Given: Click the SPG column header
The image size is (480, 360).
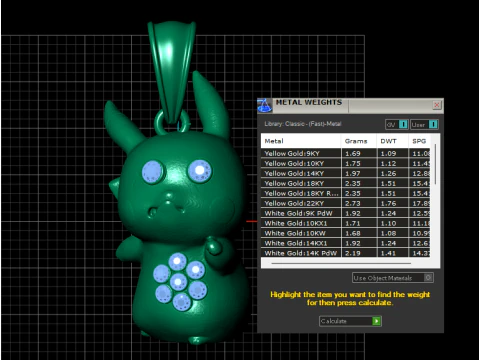Looking at the screenshot, I should tap(419, 141).
